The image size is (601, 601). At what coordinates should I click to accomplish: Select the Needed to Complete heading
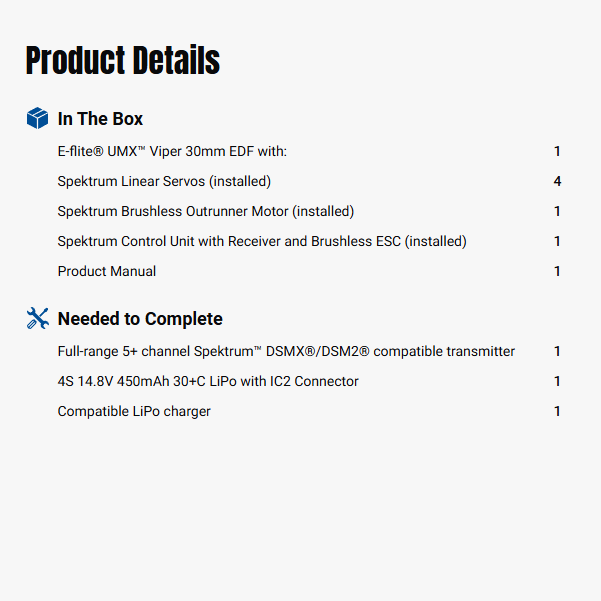coord(140,319)
